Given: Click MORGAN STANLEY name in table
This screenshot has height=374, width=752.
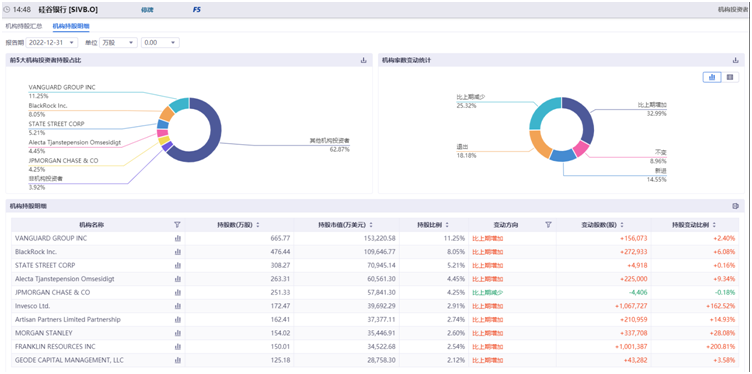Looking at the screenshot, I should (43, 333).
